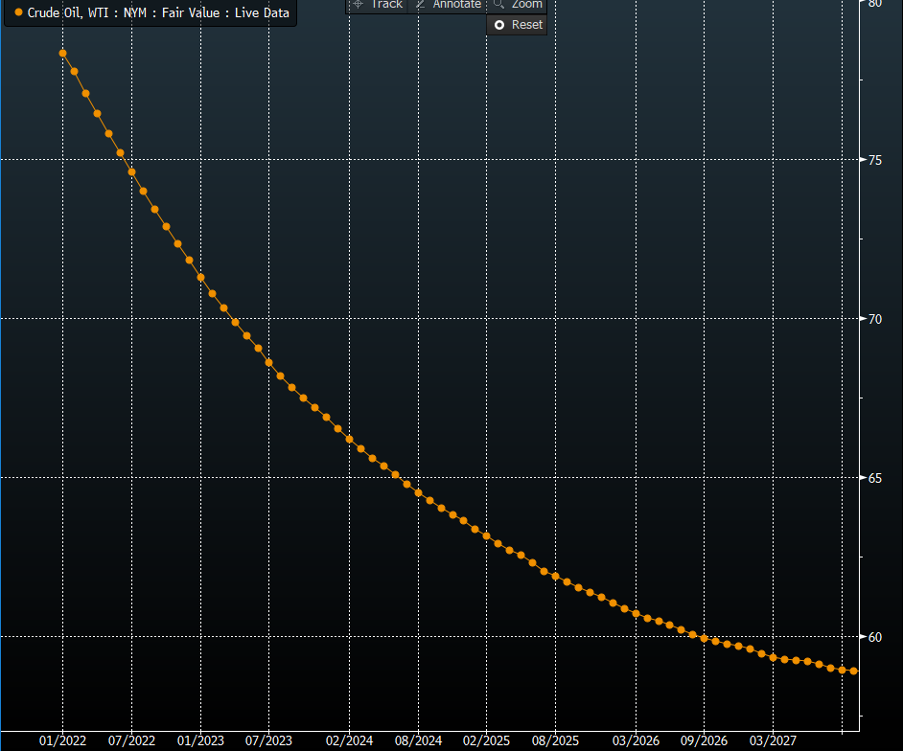
Task: Click the 07/2022 x-axis label
Action: [132, 741]
